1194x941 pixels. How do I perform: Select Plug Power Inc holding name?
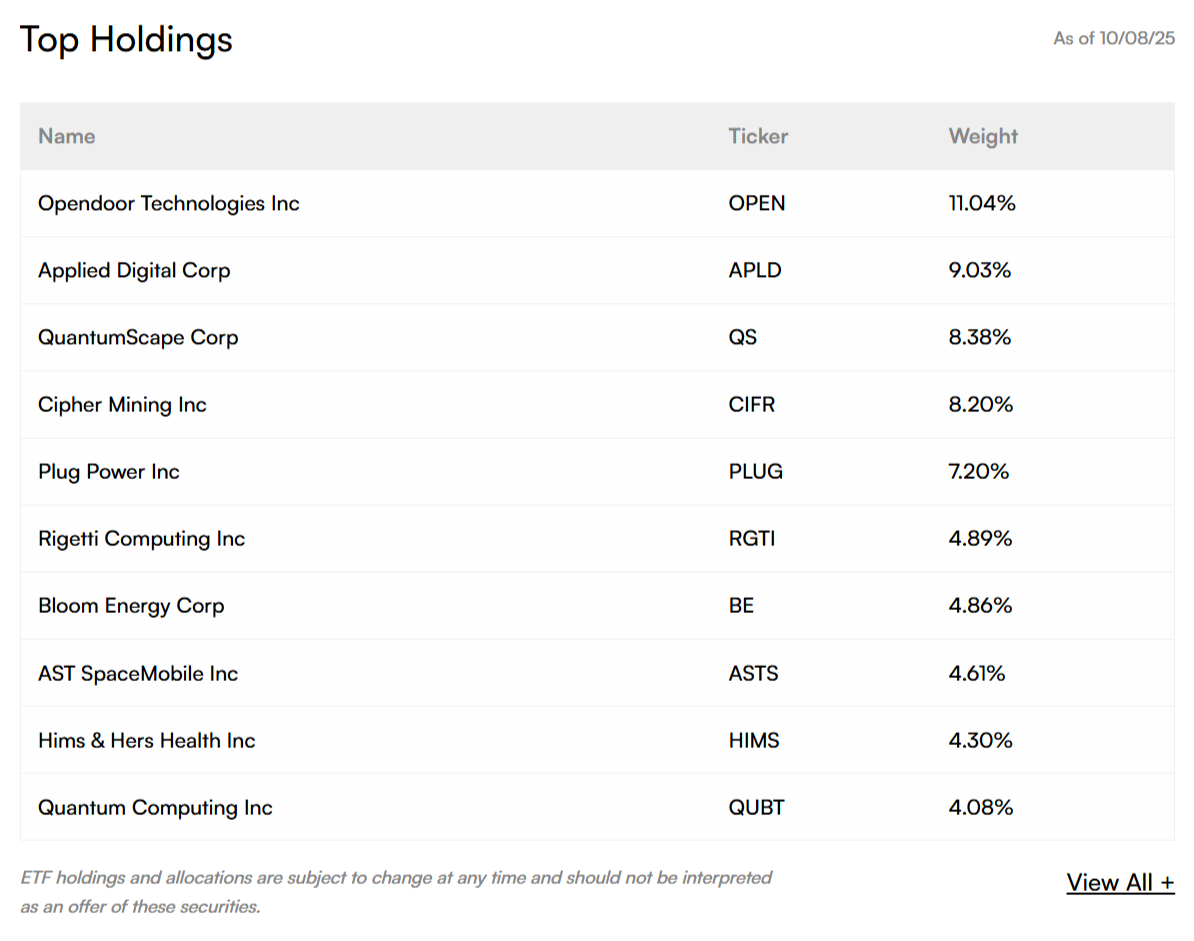tap(109, 471)
